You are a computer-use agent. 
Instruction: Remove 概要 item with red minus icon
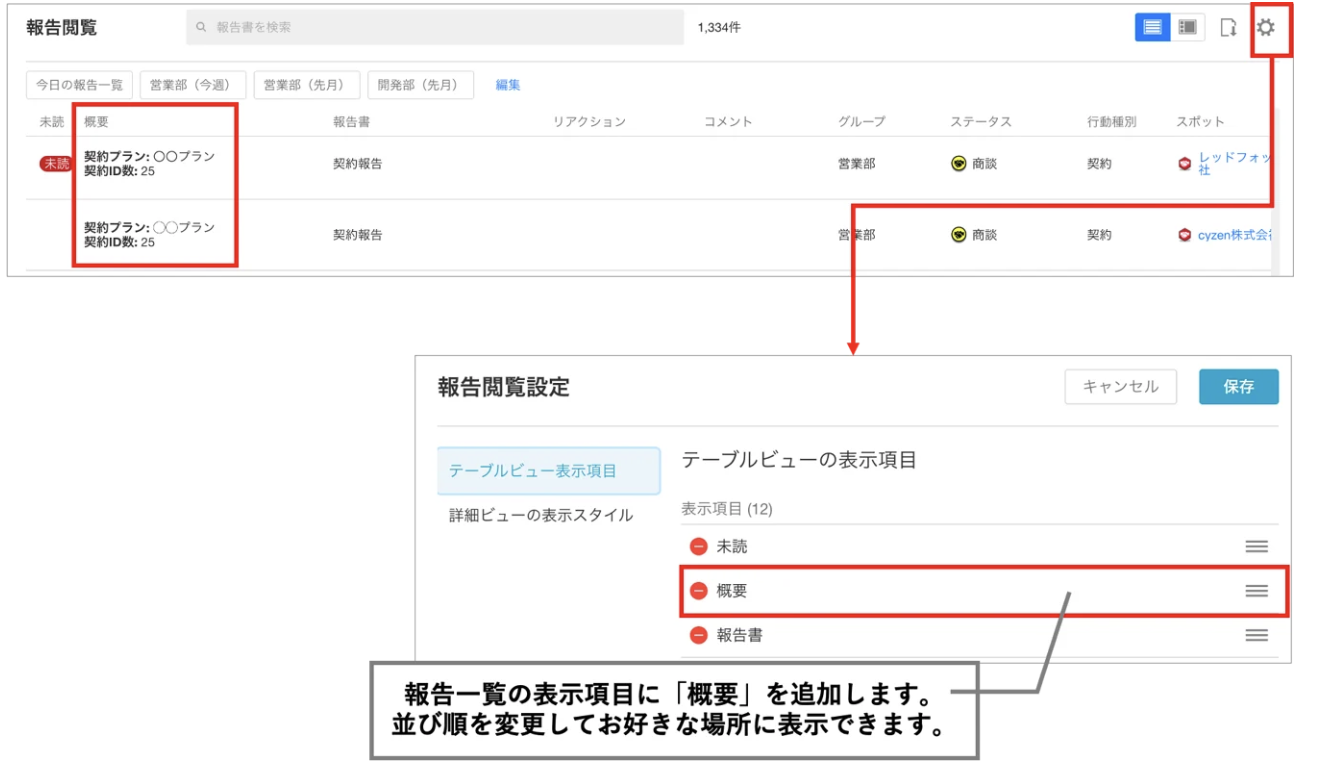699,591
